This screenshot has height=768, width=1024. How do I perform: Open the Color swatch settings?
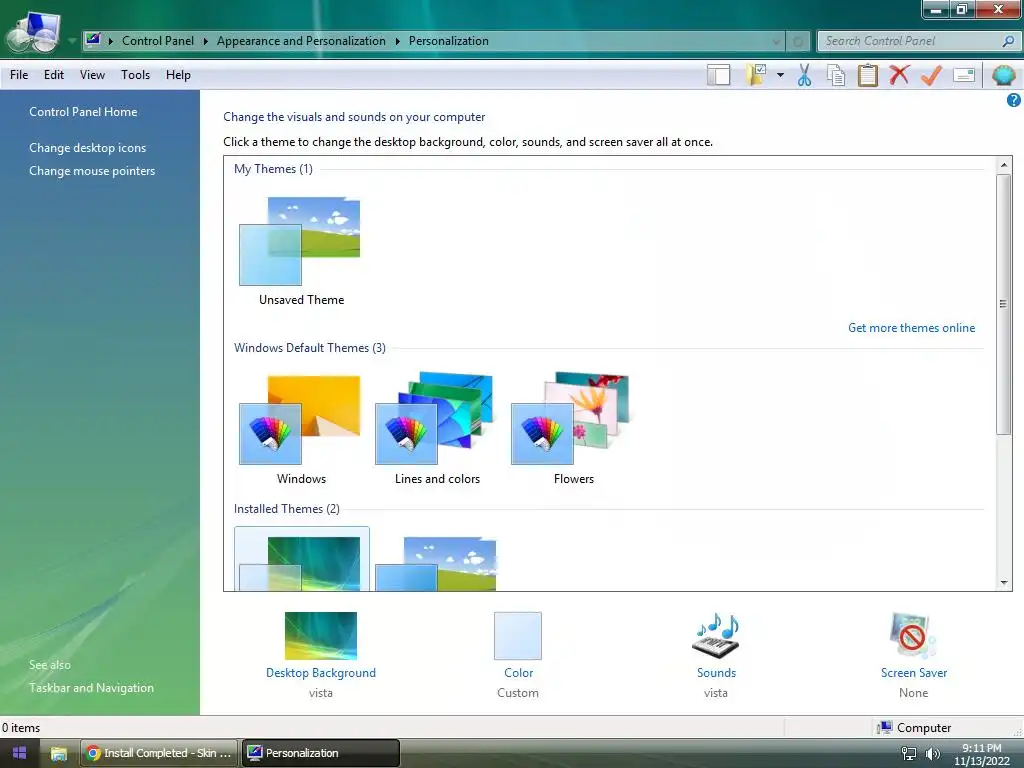point(518,635)
